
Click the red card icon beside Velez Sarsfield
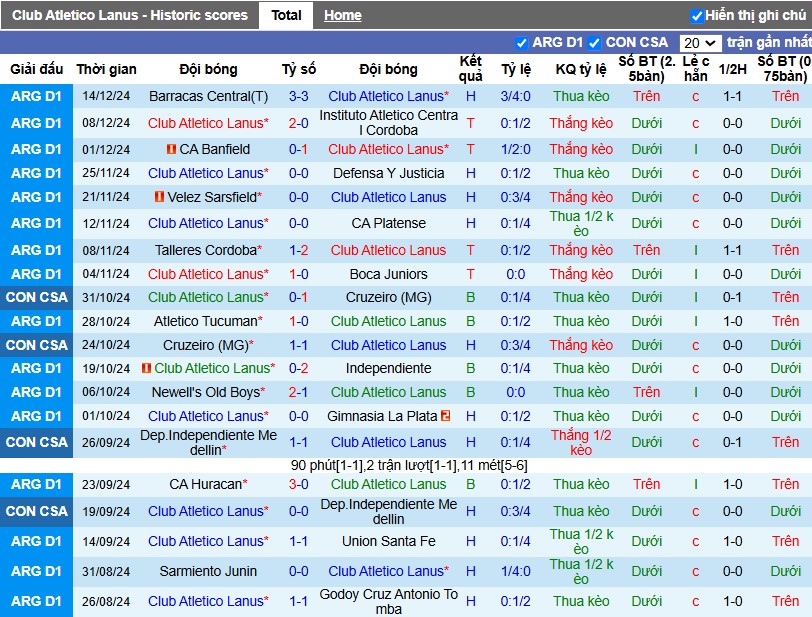(x=160, y=197)
